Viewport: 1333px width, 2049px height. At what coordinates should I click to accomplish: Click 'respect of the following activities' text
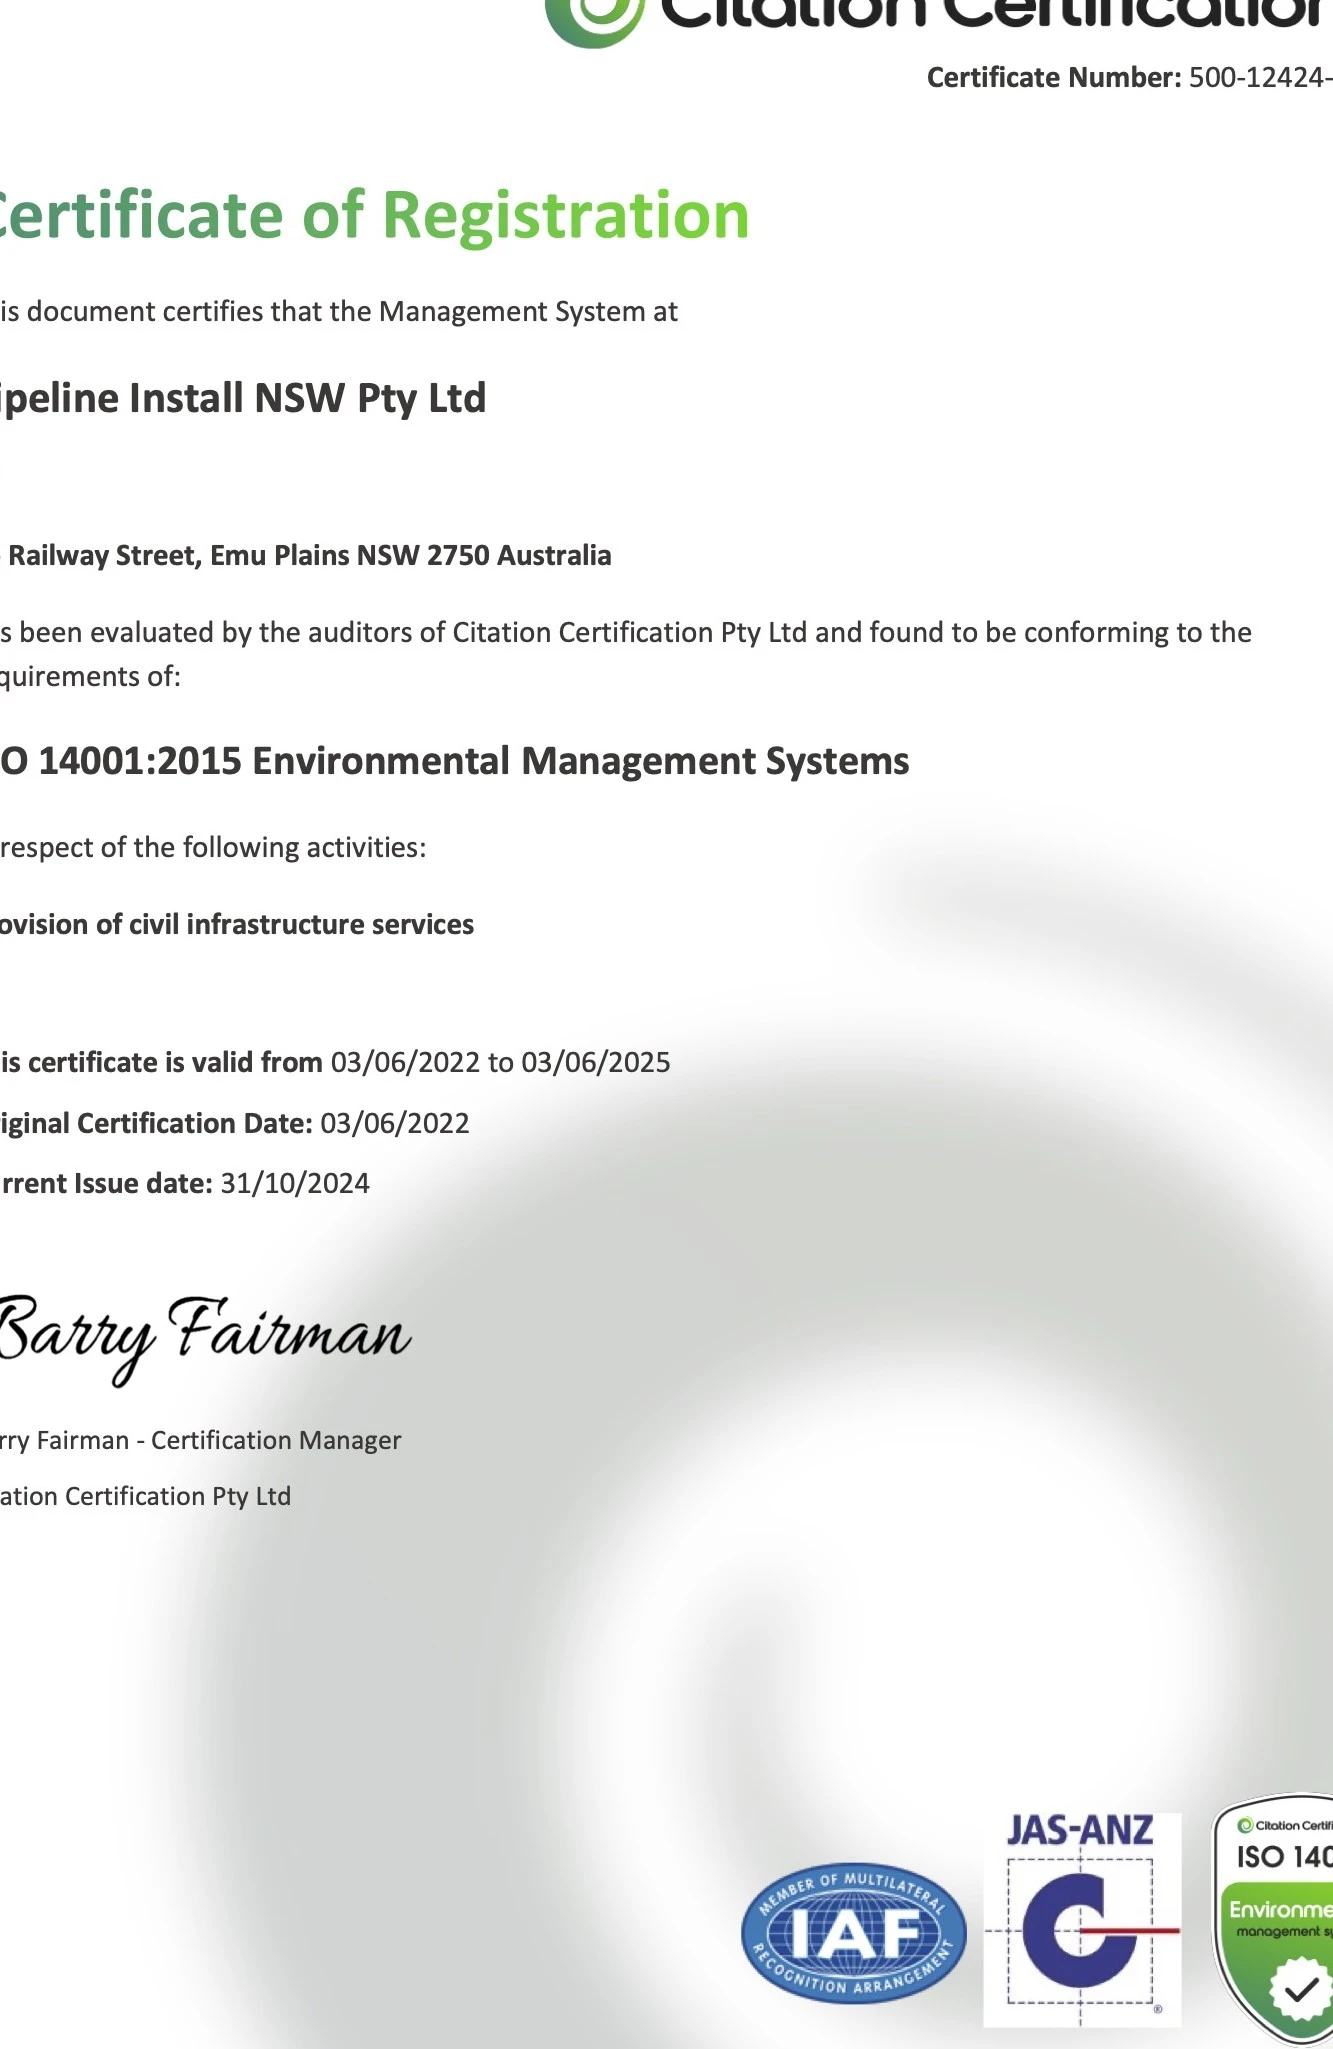pos(213,848)
